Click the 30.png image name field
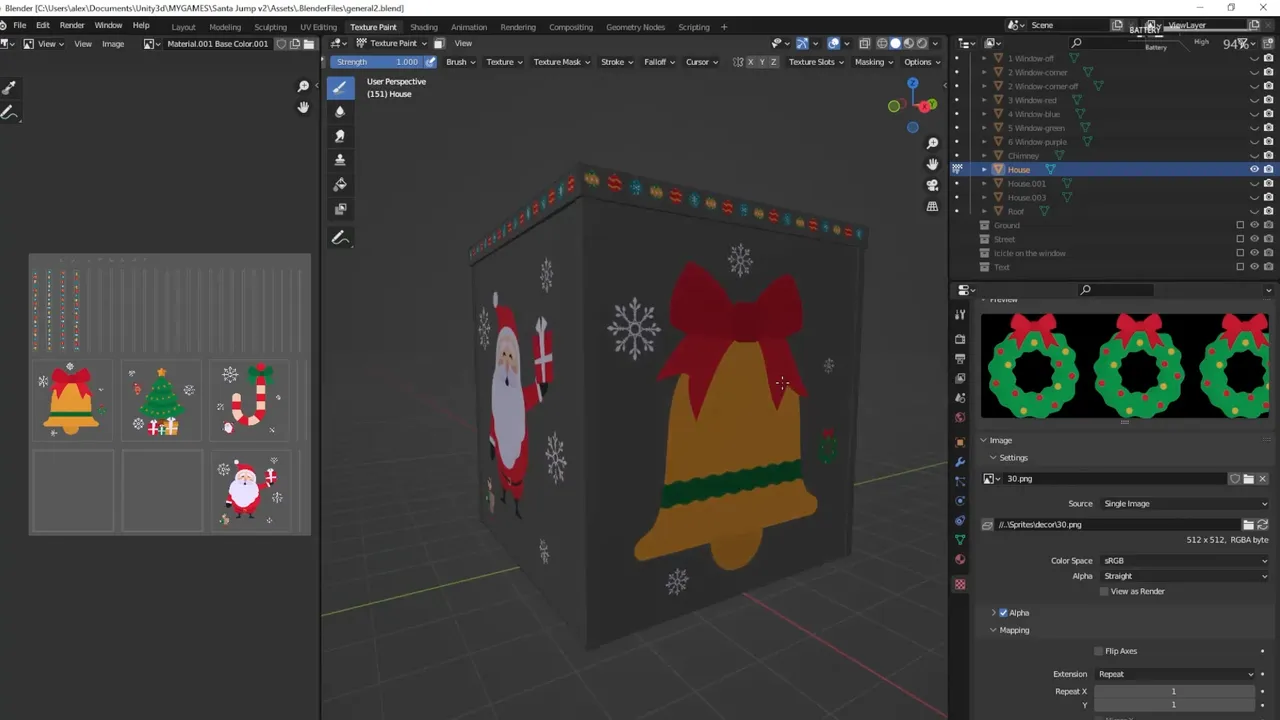The height and width of the screenshot is (720, 1280). point(1115,479)
